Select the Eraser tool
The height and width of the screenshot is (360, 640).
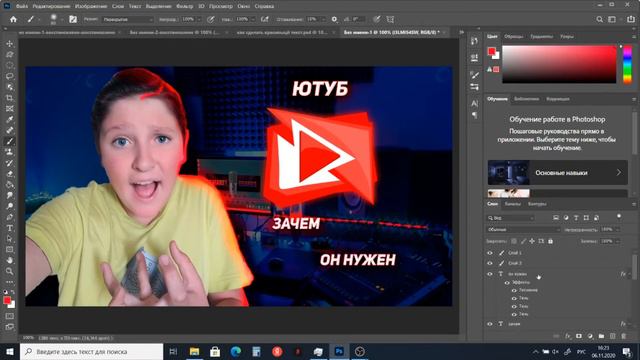pyautogui.click(x=9, y=174)
